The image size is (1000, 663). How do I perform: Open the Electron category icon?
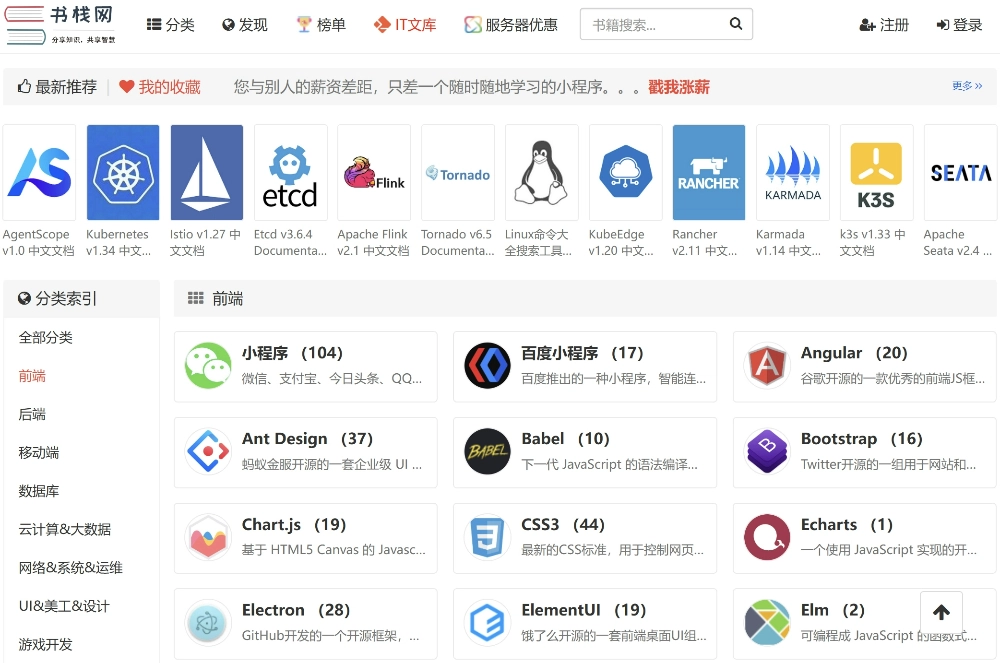(x=208, y=623)
